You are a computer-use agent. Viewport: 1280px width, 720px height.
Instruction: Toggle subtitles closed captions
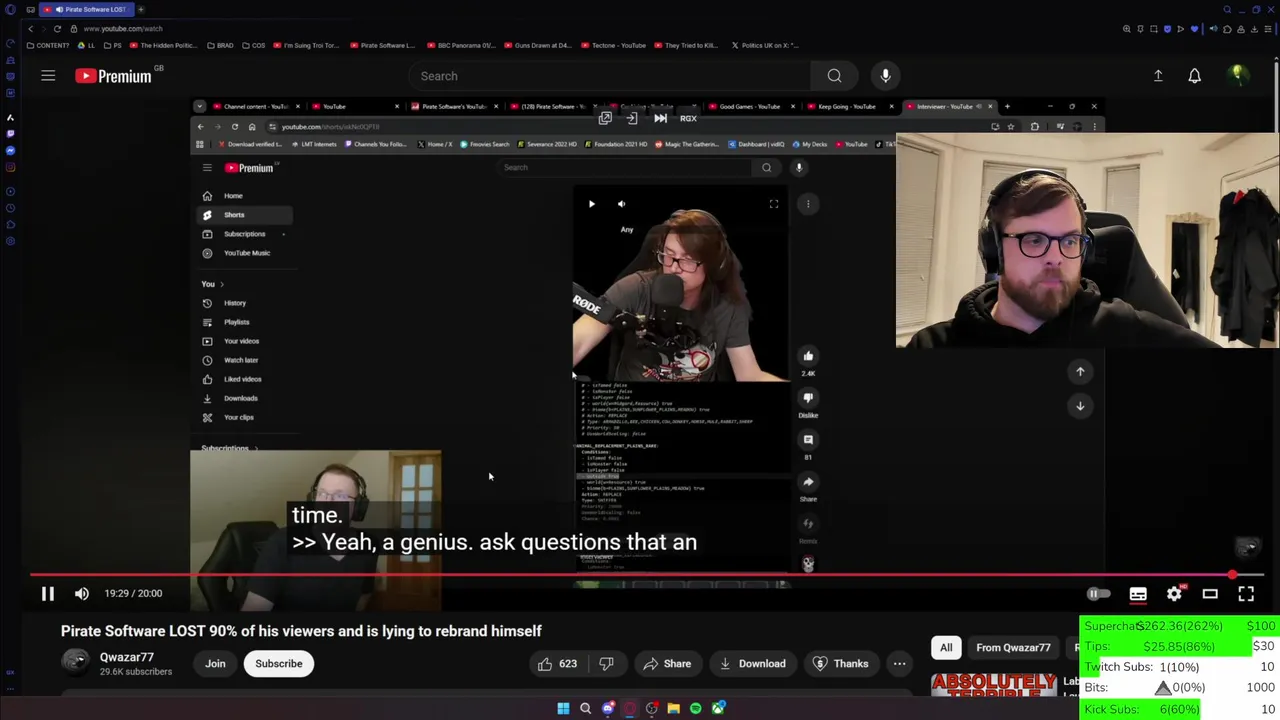pos(1138,594)
